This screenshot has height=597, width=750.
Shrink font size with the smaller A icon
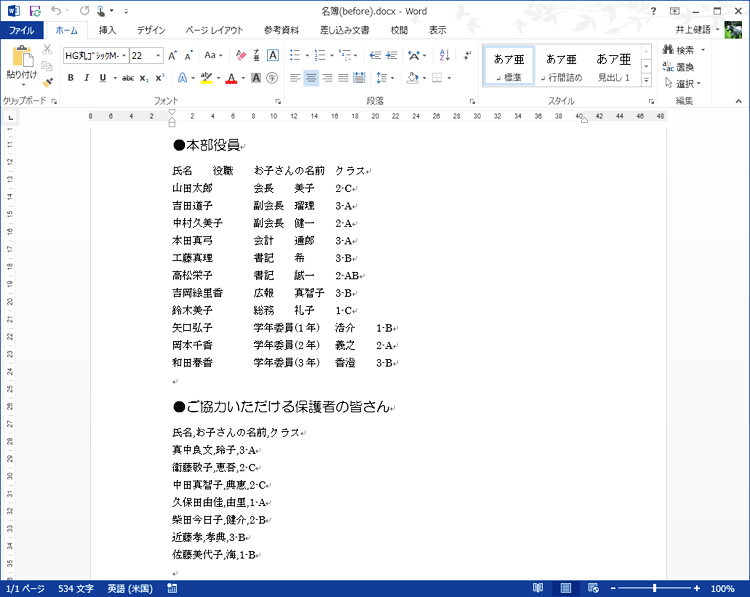pyautogui.click(x=188, y=55)
